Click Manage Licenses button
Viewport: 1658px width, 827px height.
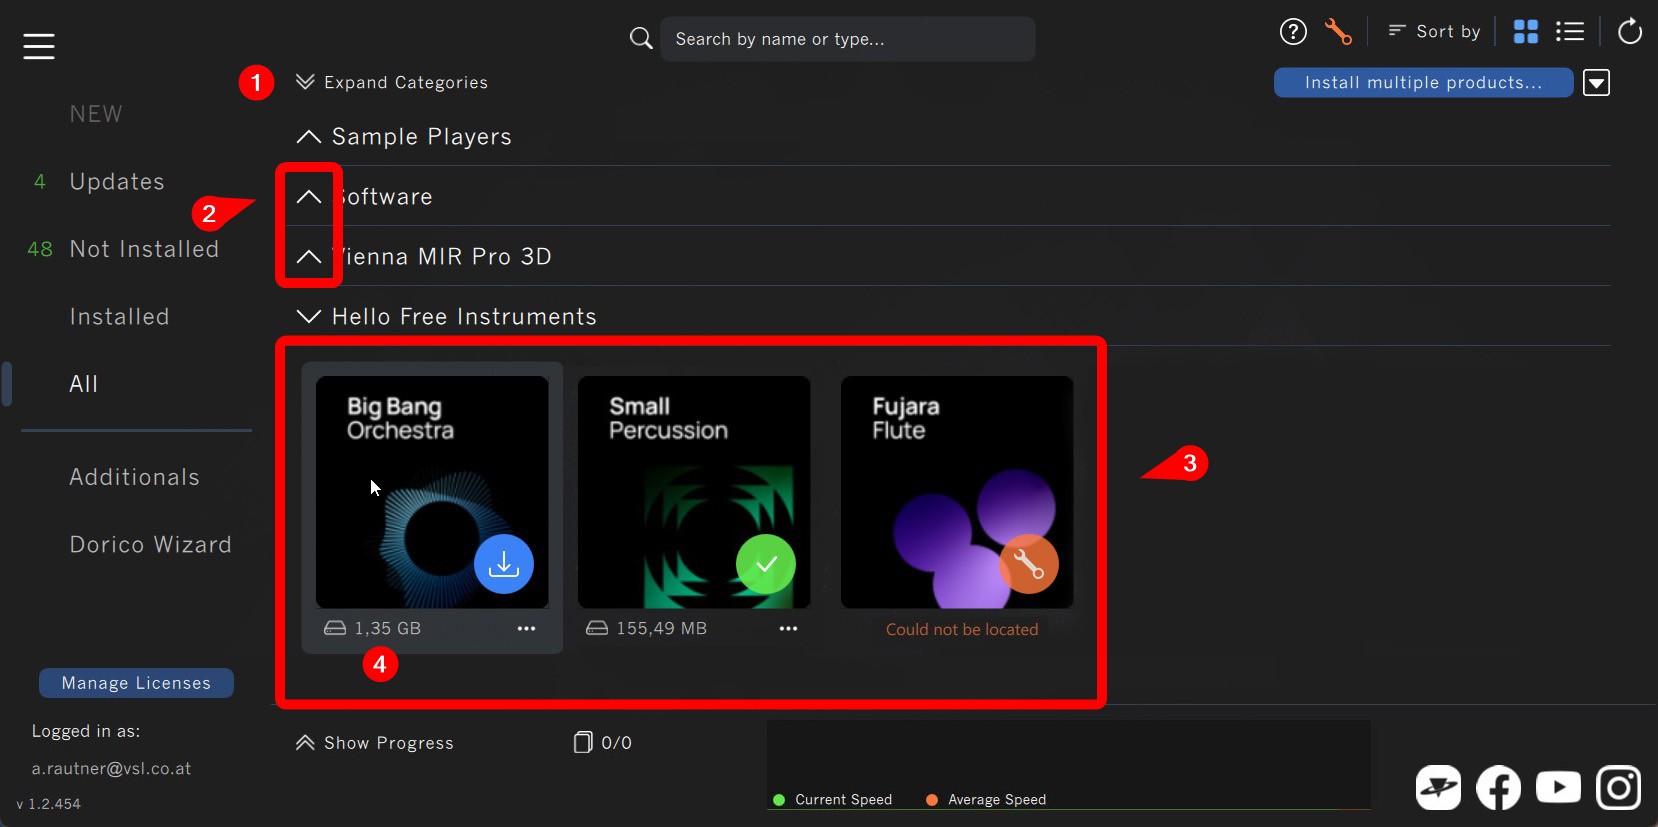(x=136, y=683)
